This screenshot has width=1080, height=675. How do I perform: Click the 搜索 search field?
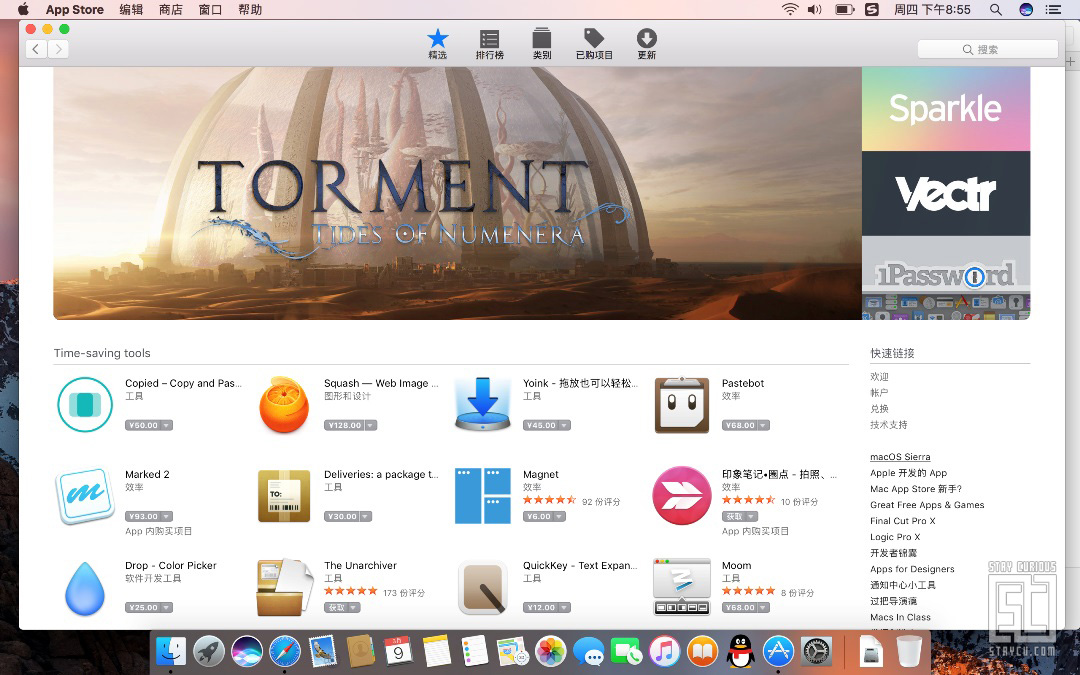[988, 49]
